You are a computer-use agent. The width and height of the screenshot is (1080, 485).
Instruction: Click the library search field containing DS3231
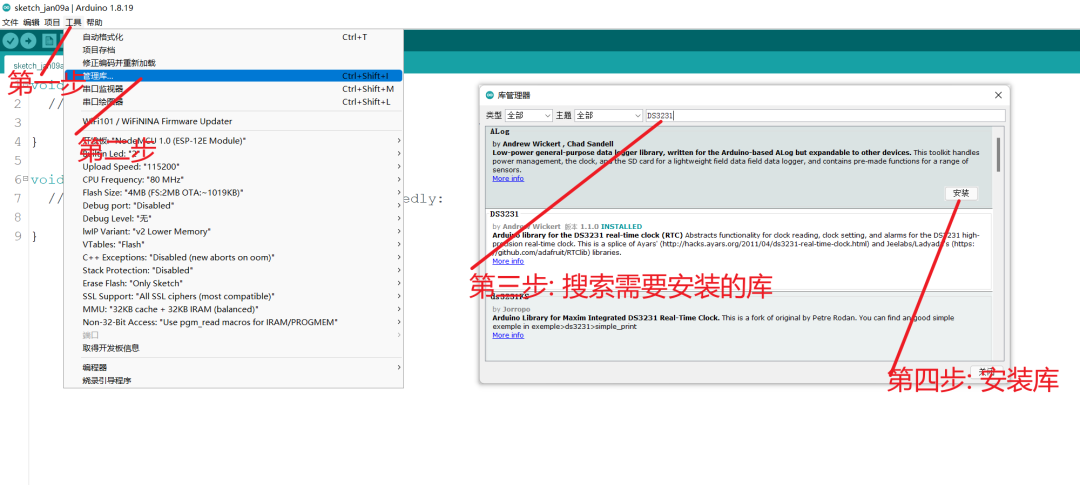(x=820, y=116)
